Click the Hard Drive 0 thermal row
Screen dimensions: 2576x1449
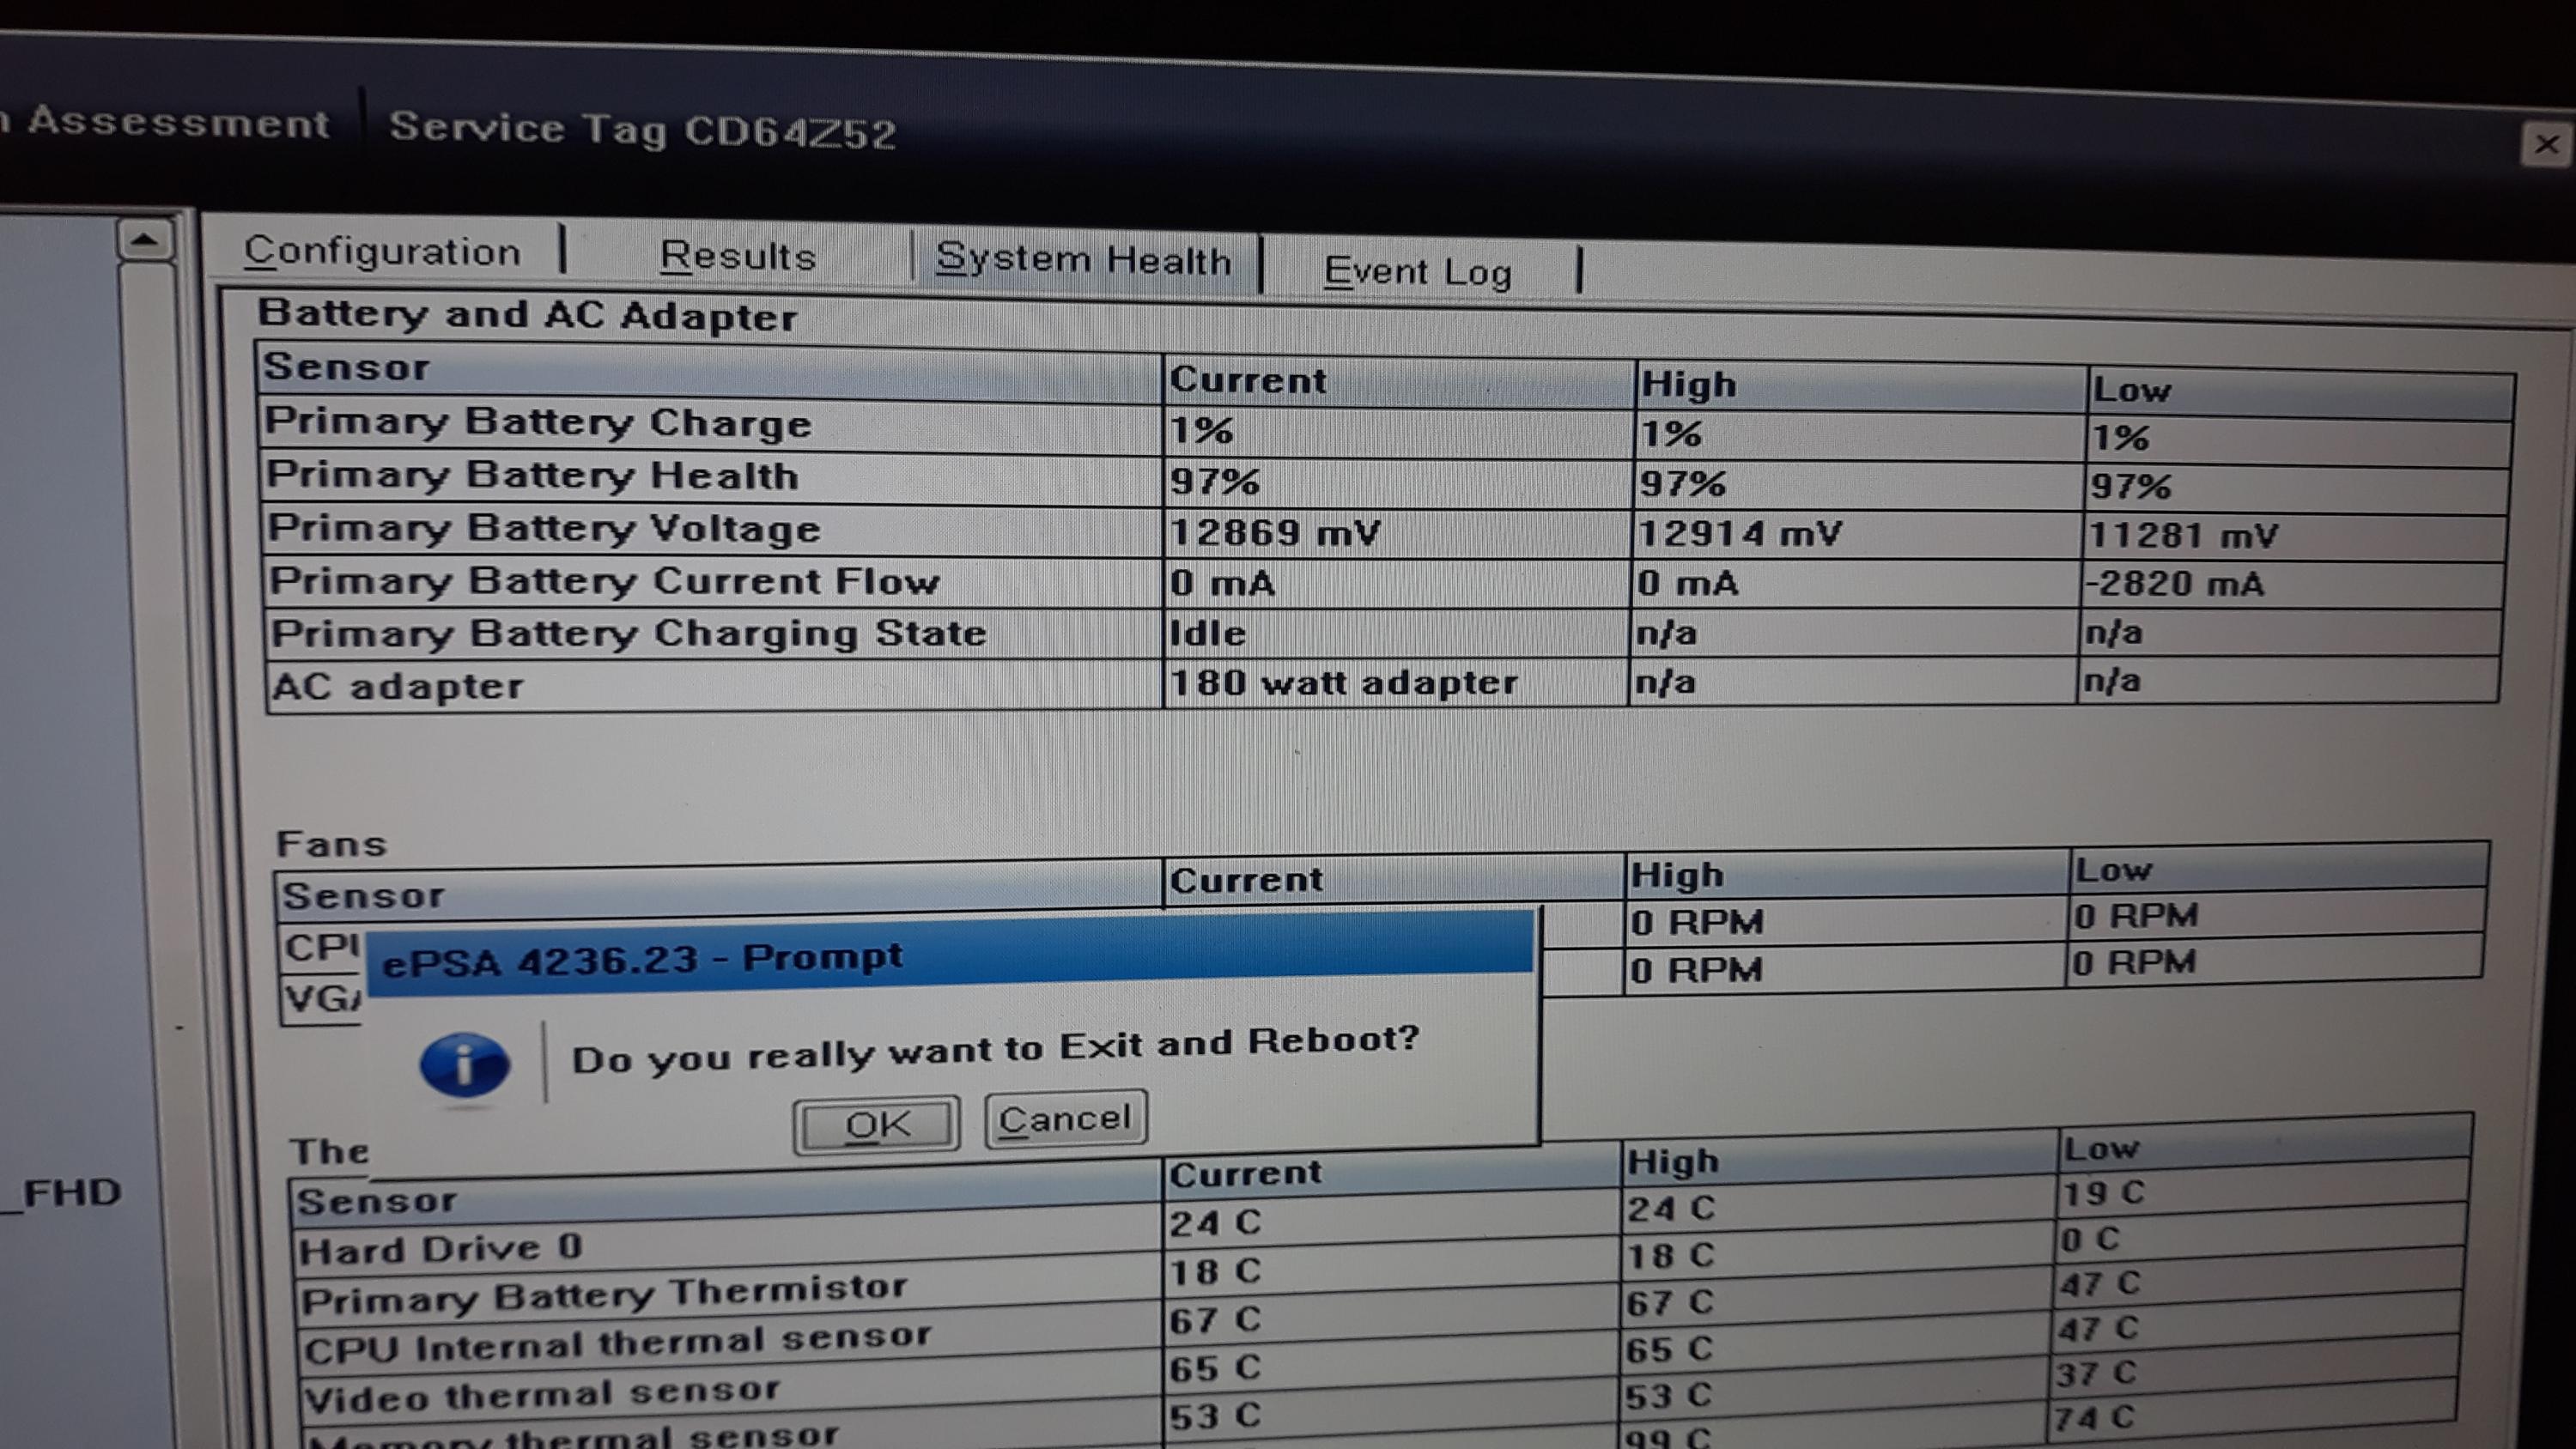click(440, 1250)
